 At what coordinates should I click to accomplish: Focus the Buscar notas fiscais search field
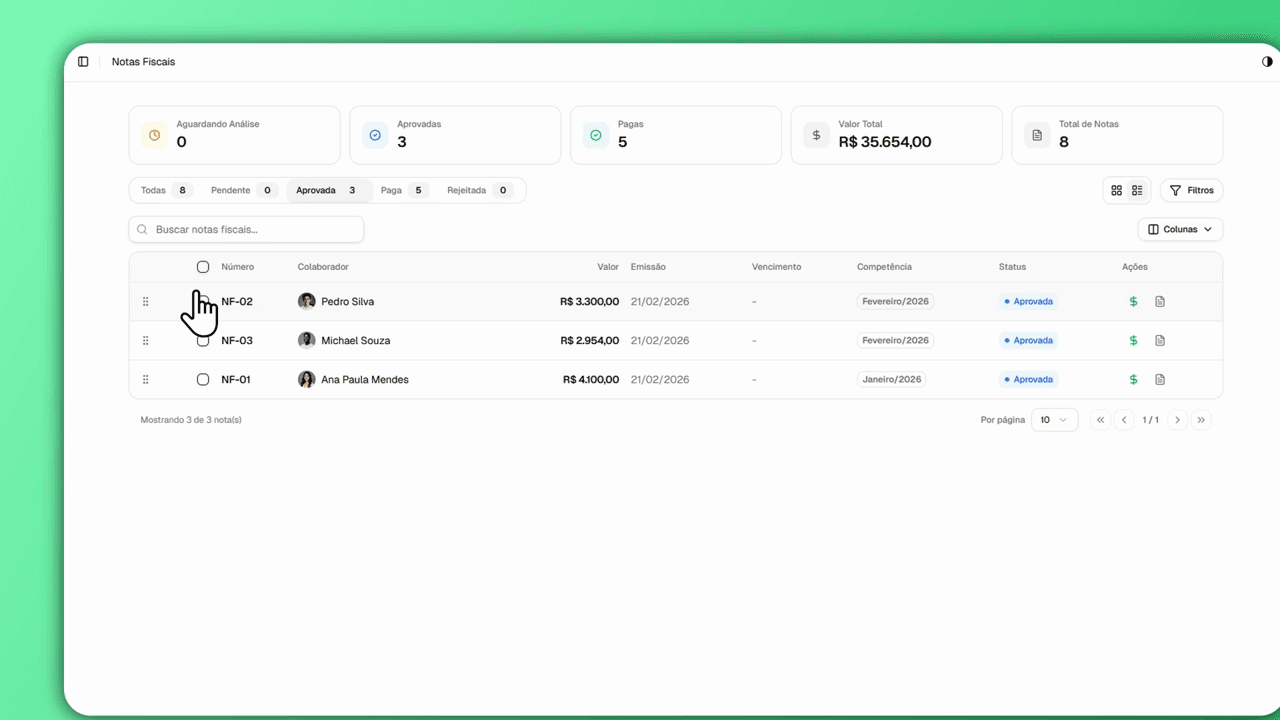[x=246, y=229]
